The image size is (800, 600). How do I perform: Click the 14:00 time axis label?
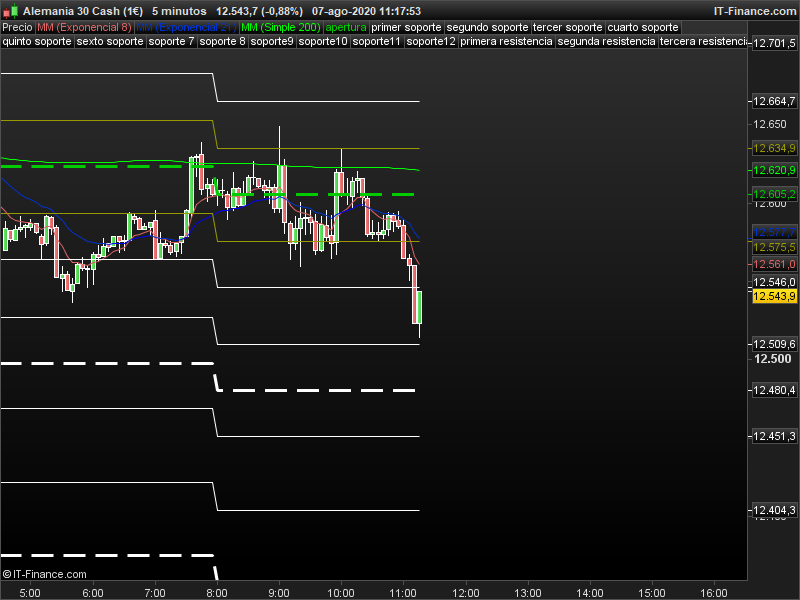[590, 593]
